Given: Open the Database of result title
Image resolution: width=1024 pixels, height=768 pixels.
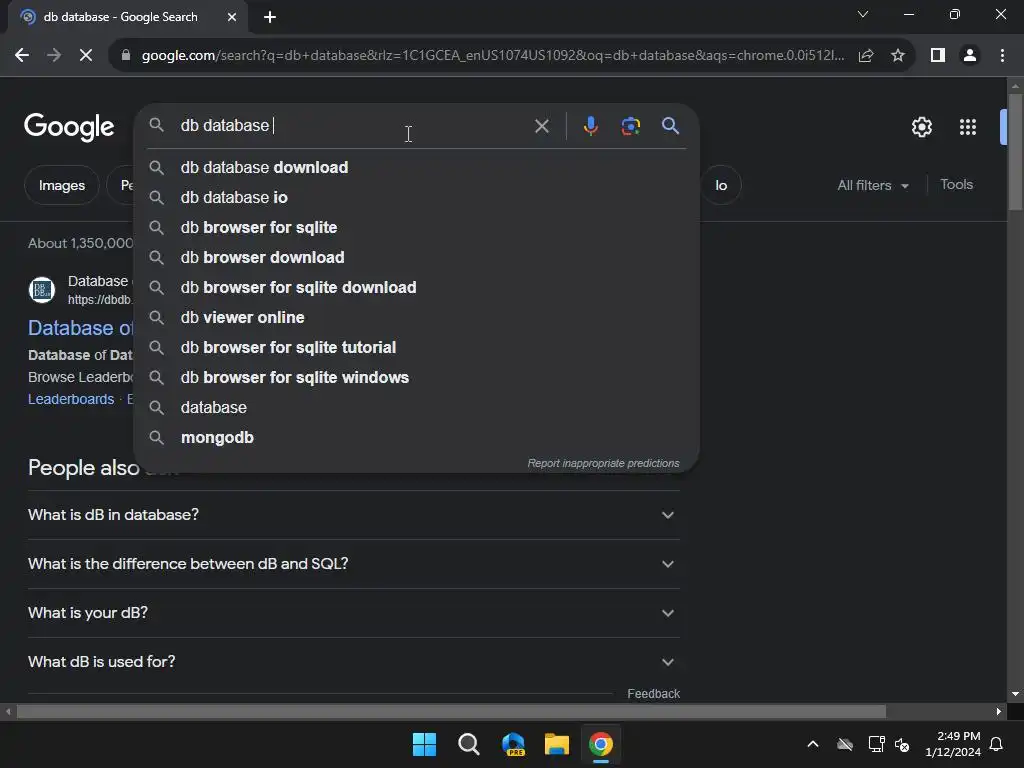Looking at the screenshot, I should (80, 328).
